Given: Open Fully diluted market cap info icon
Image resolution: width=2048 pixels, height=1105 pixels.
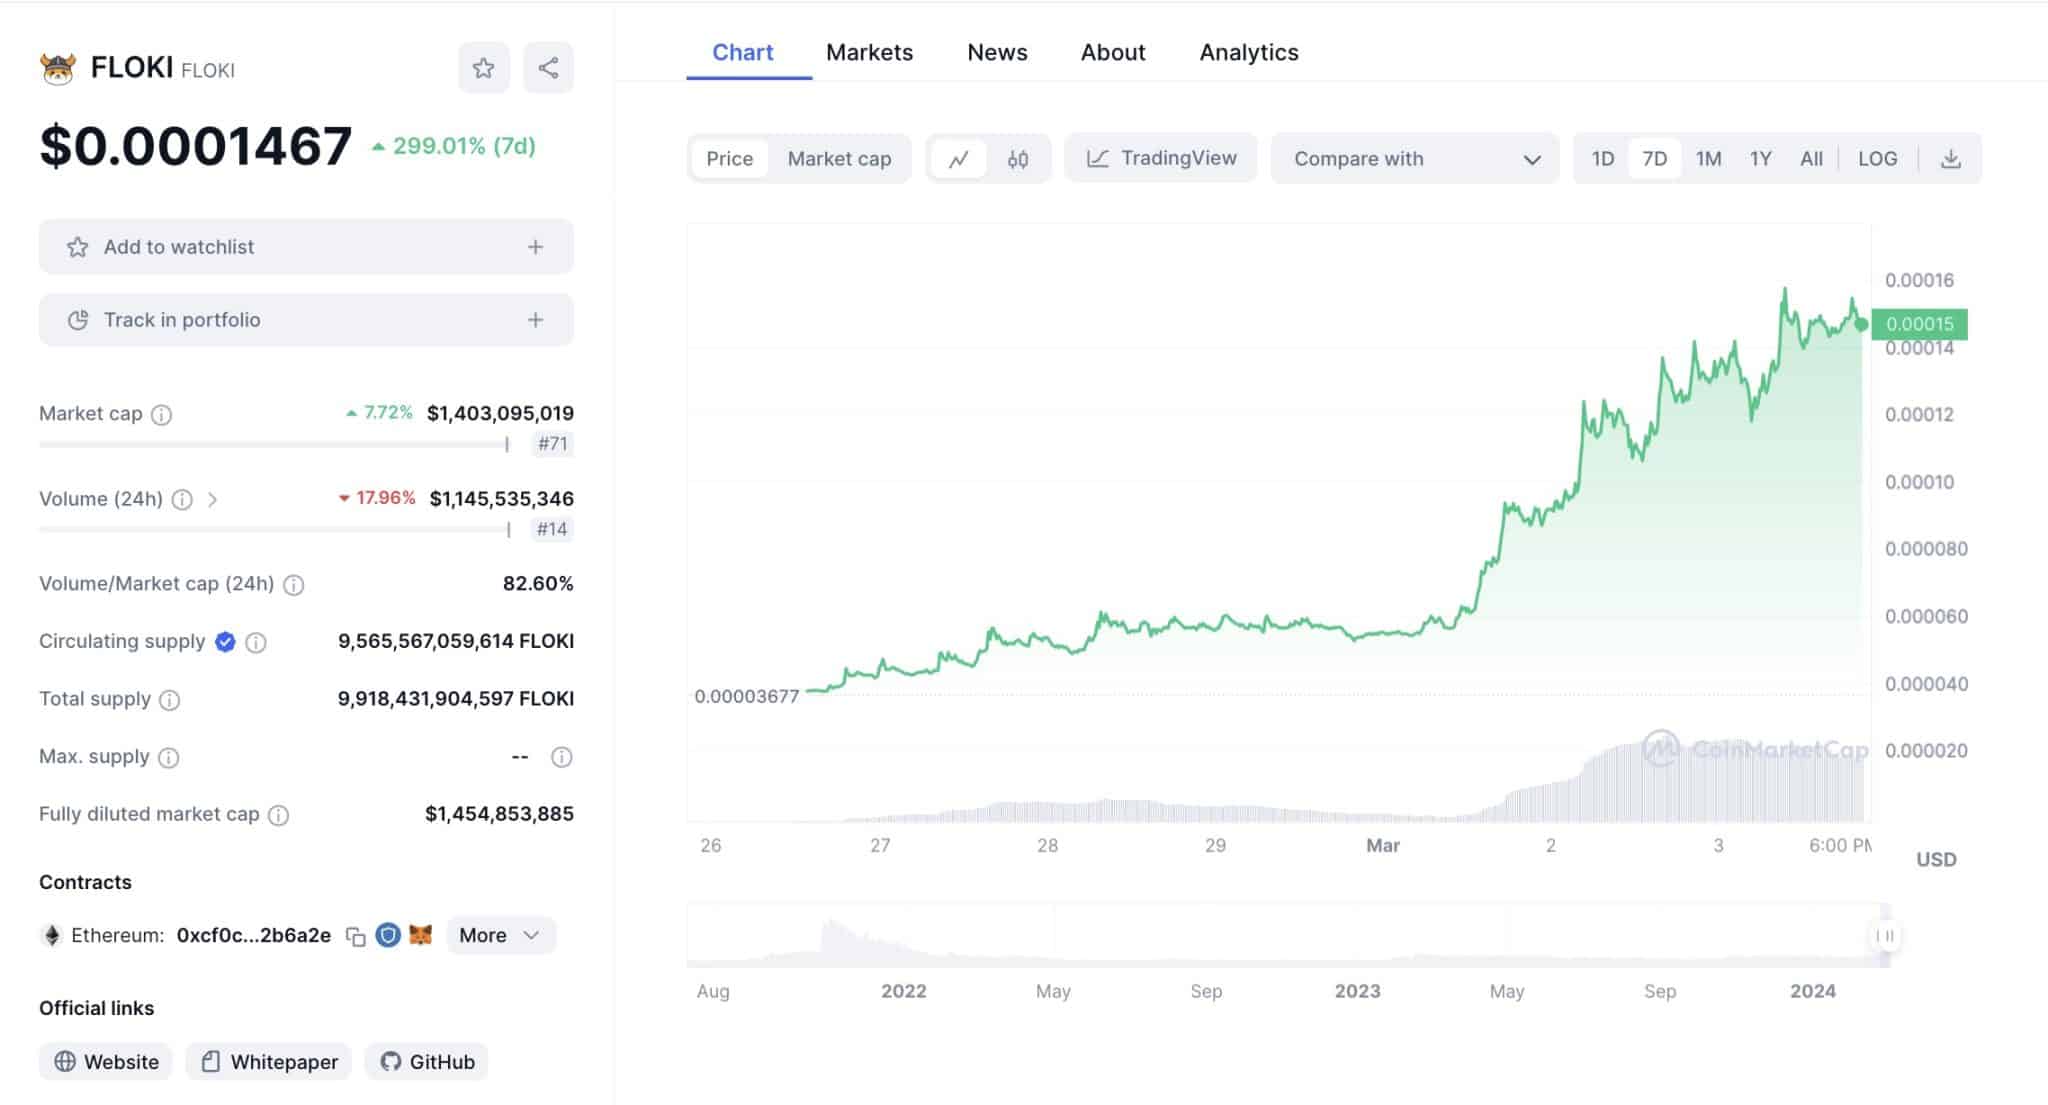Looking at the screenshot, I should click(279, 815).
